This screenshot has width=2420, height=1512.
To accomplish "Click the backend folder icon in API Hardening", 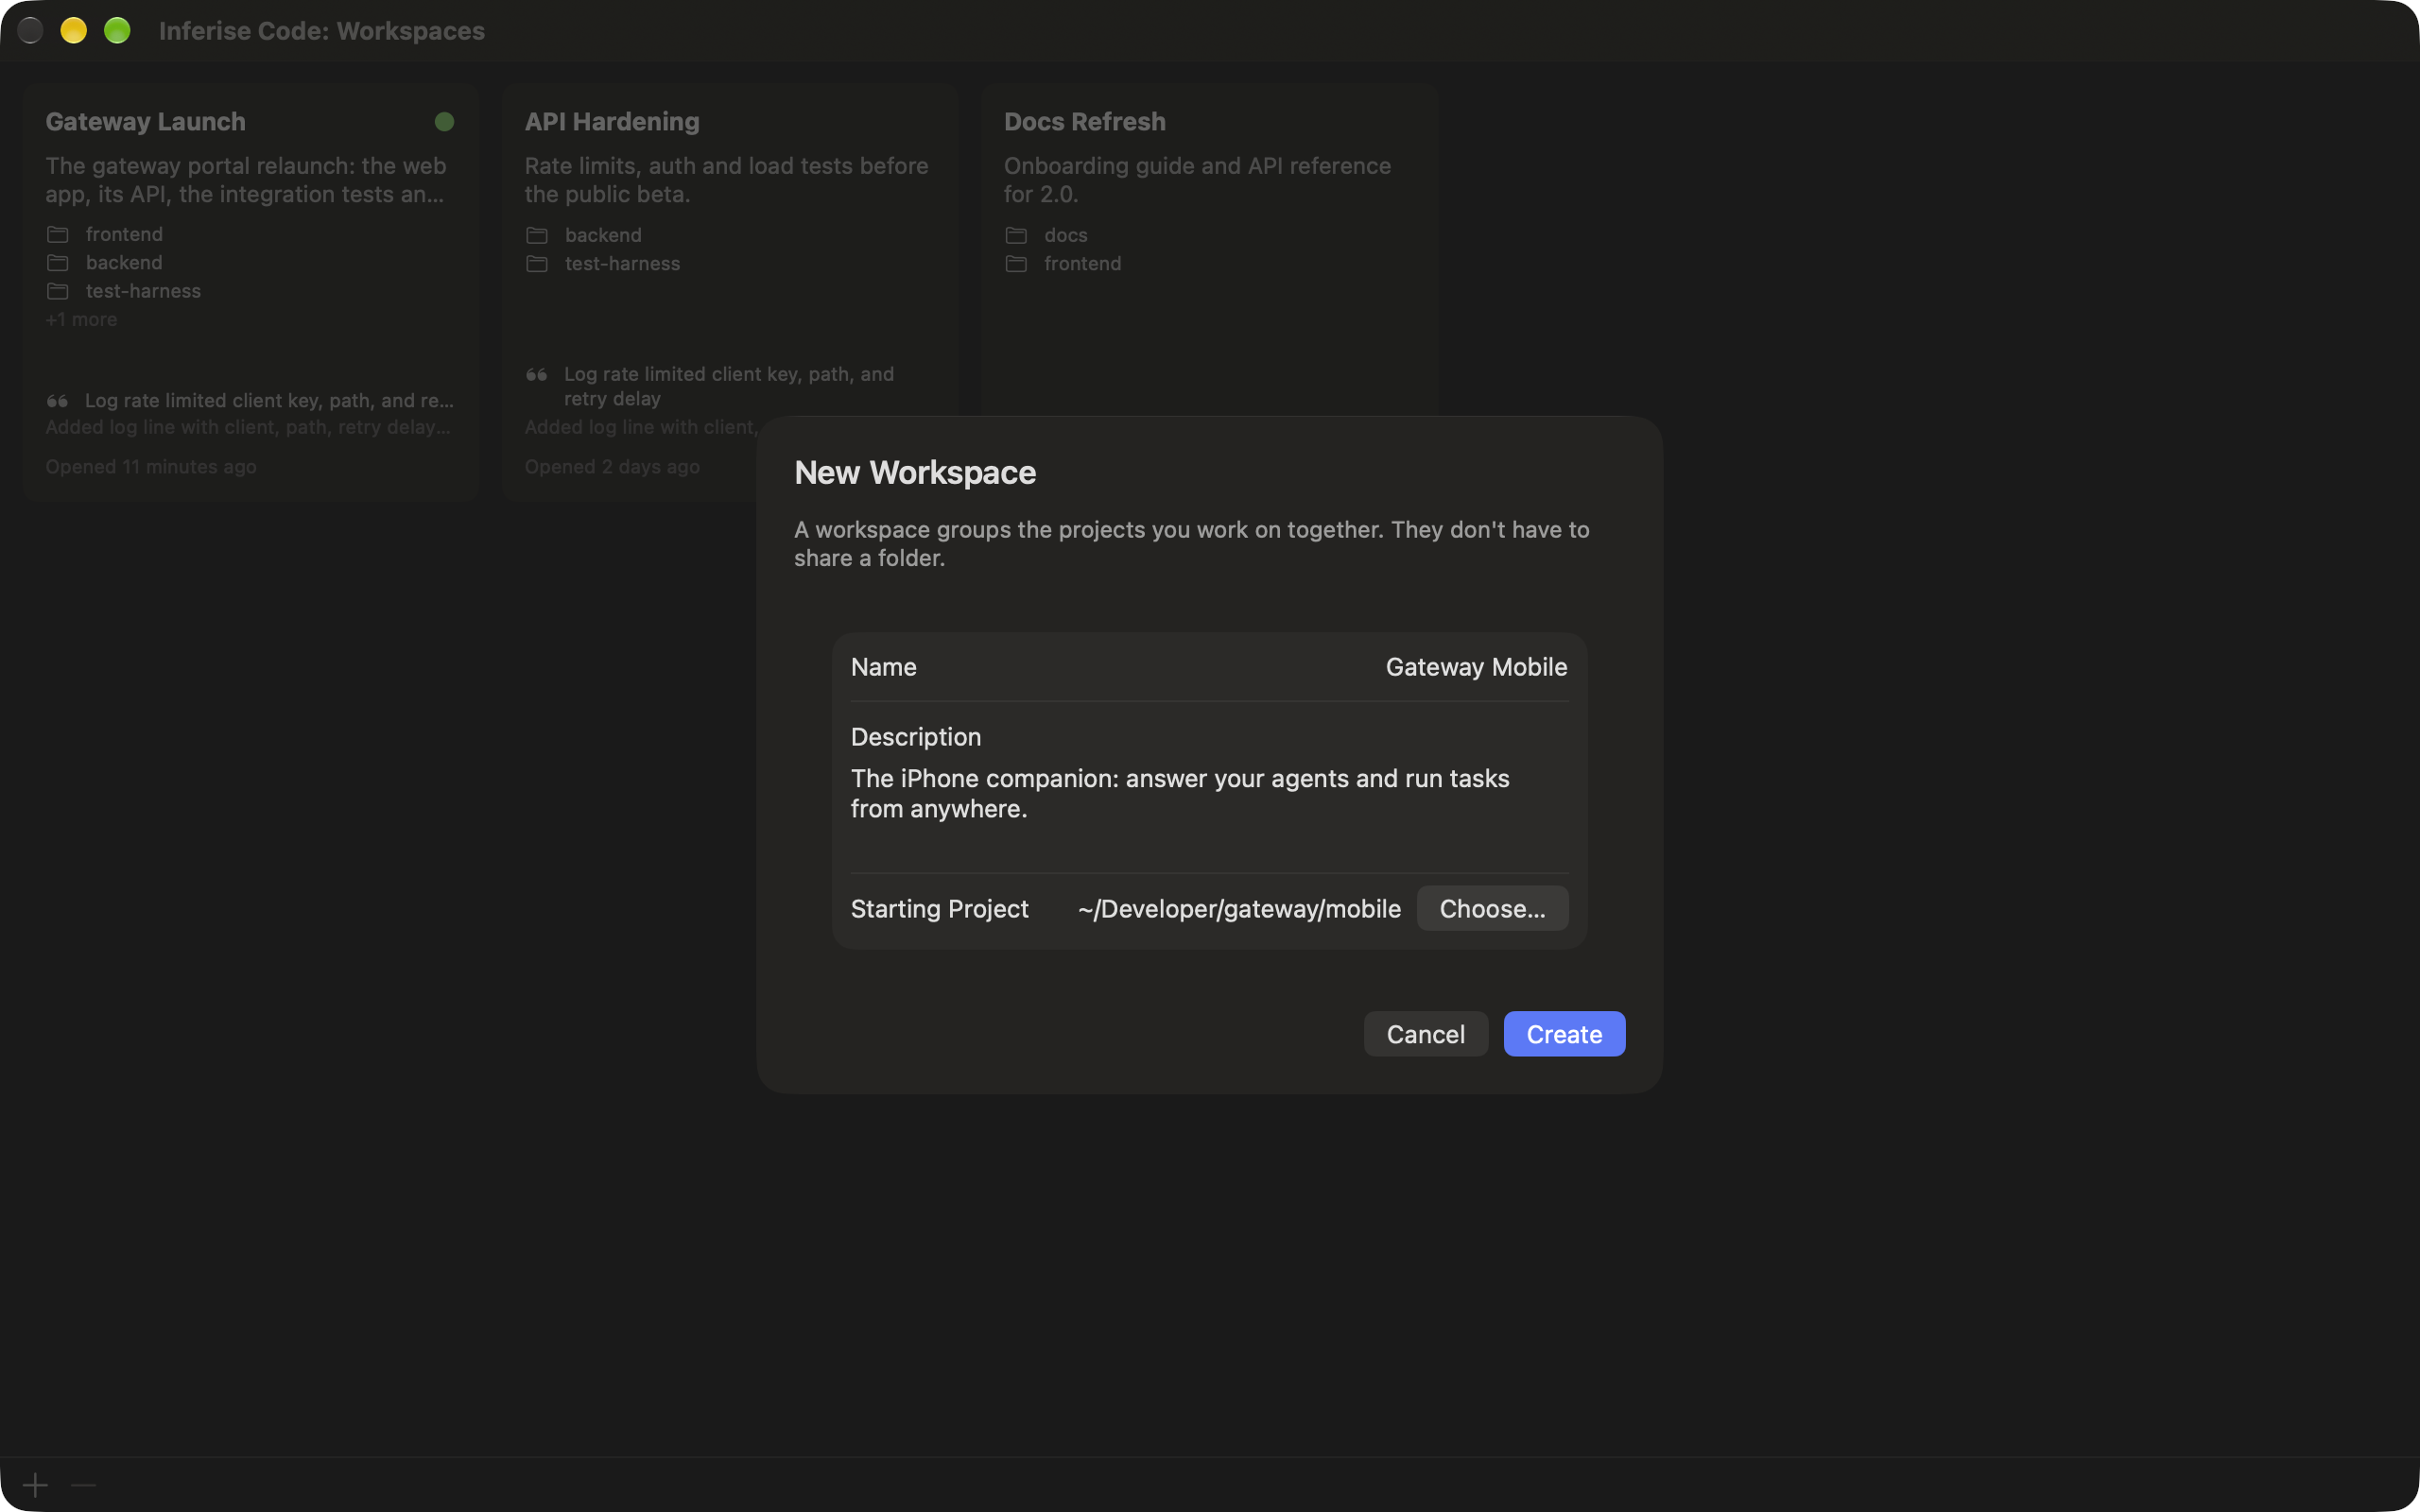I will click(x=537, y=235).
